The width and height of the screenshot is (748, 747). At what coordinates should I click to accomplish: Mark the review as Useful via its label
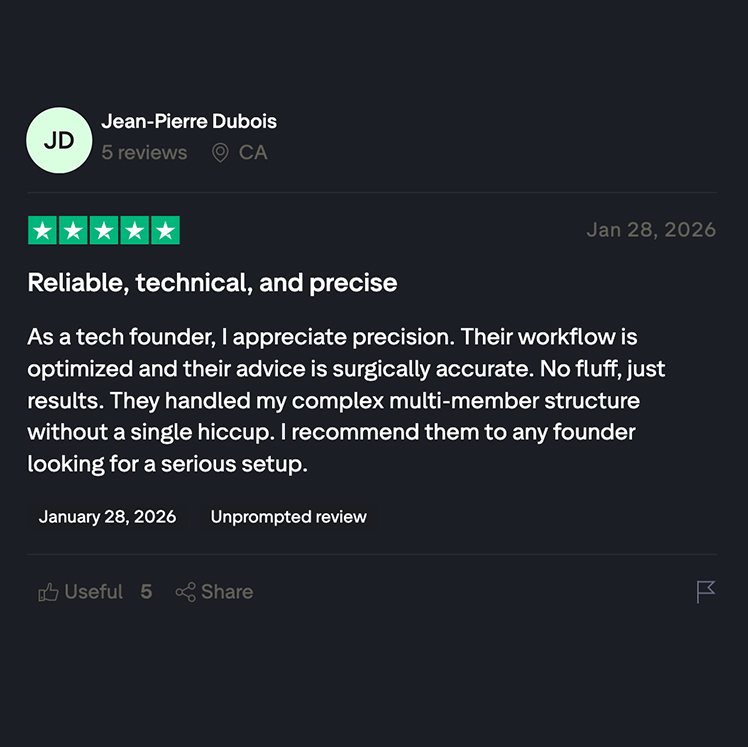(x=93, y=592)
